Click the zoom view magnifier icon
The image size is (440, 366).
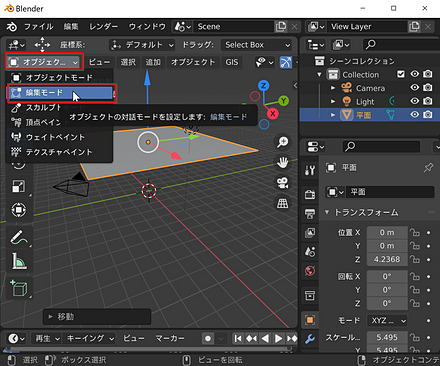point(283,142)
